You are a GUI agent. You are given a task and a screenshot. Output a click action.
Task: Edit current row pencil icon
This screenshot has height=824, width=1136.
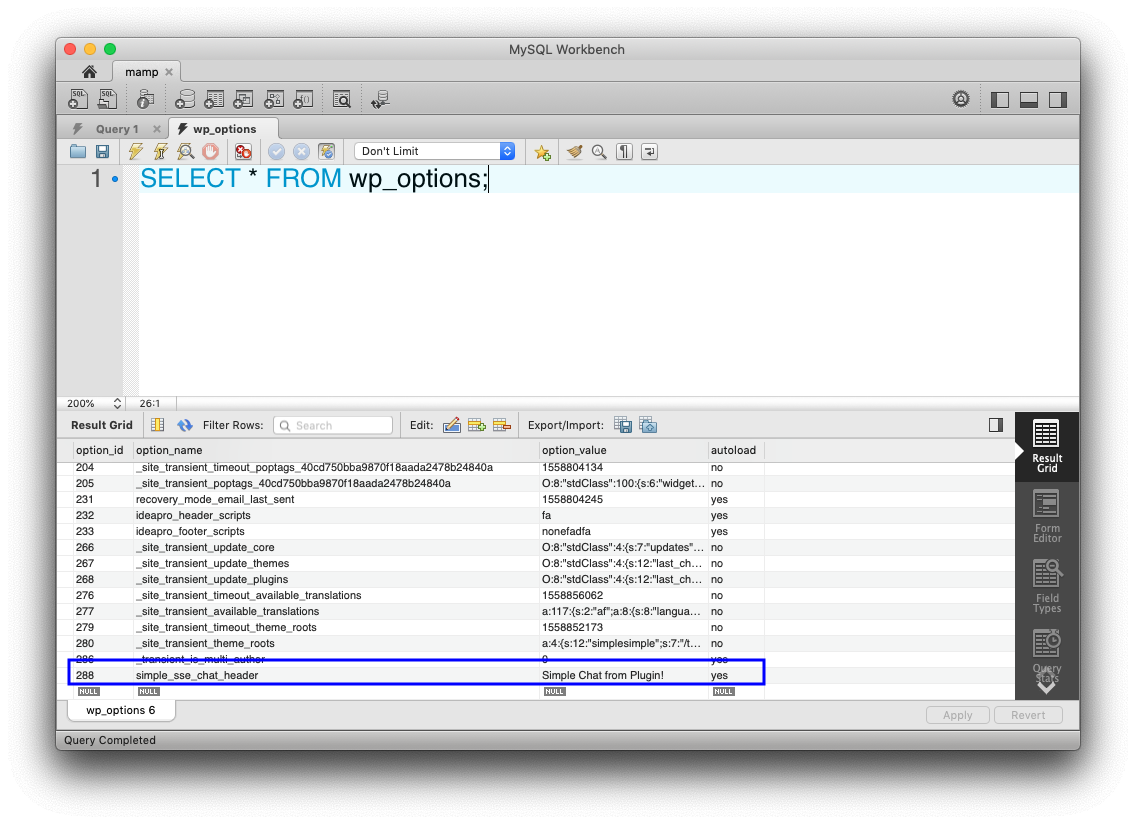(451, 425)
